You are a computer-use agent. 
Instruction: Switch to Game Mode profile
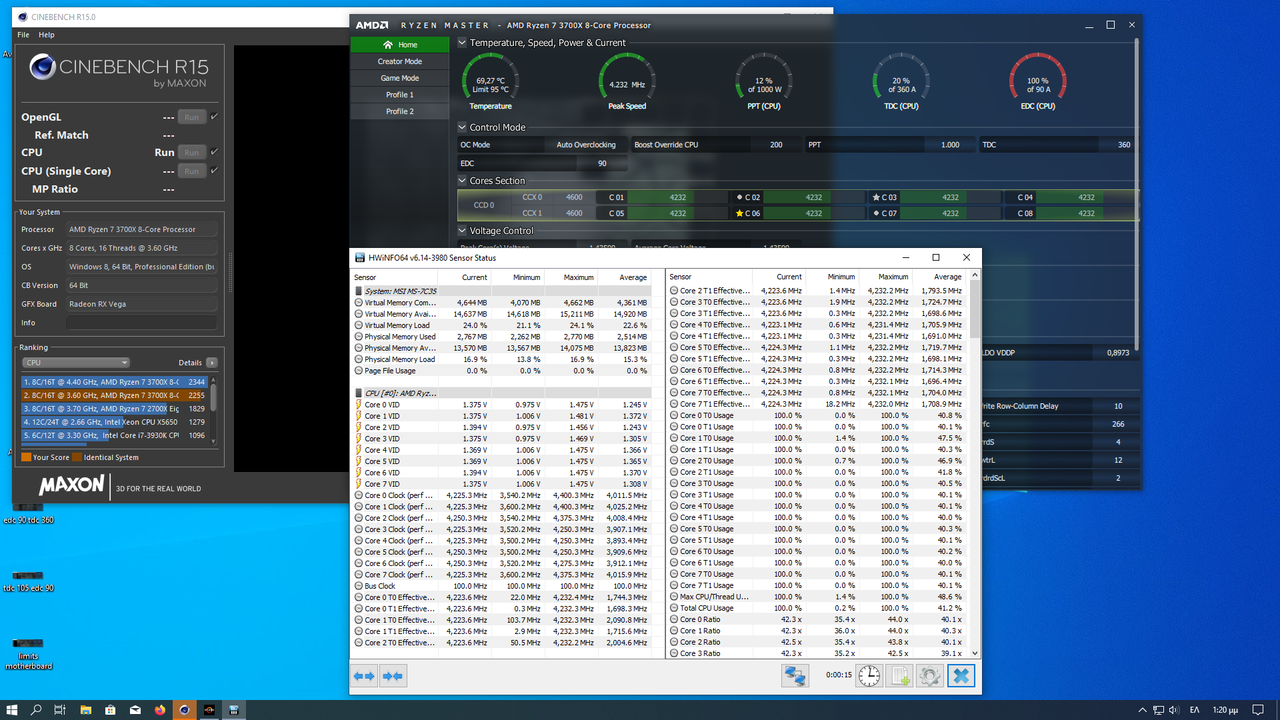click(x=399, y=78)
